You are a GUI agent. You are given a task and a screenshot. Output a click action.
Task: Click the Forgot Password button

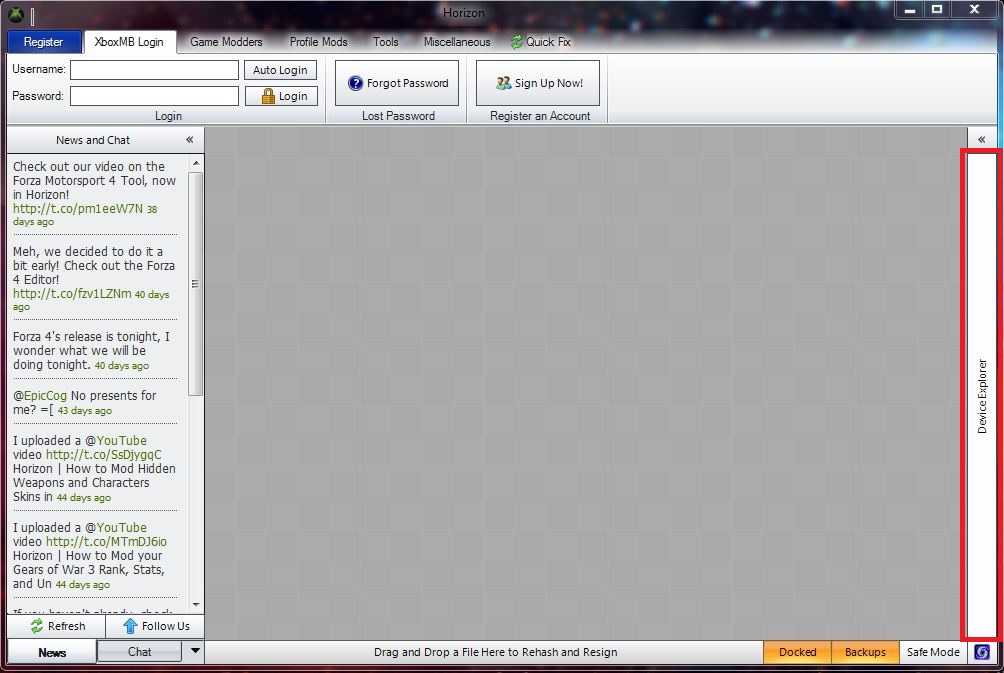pos(397,83)
